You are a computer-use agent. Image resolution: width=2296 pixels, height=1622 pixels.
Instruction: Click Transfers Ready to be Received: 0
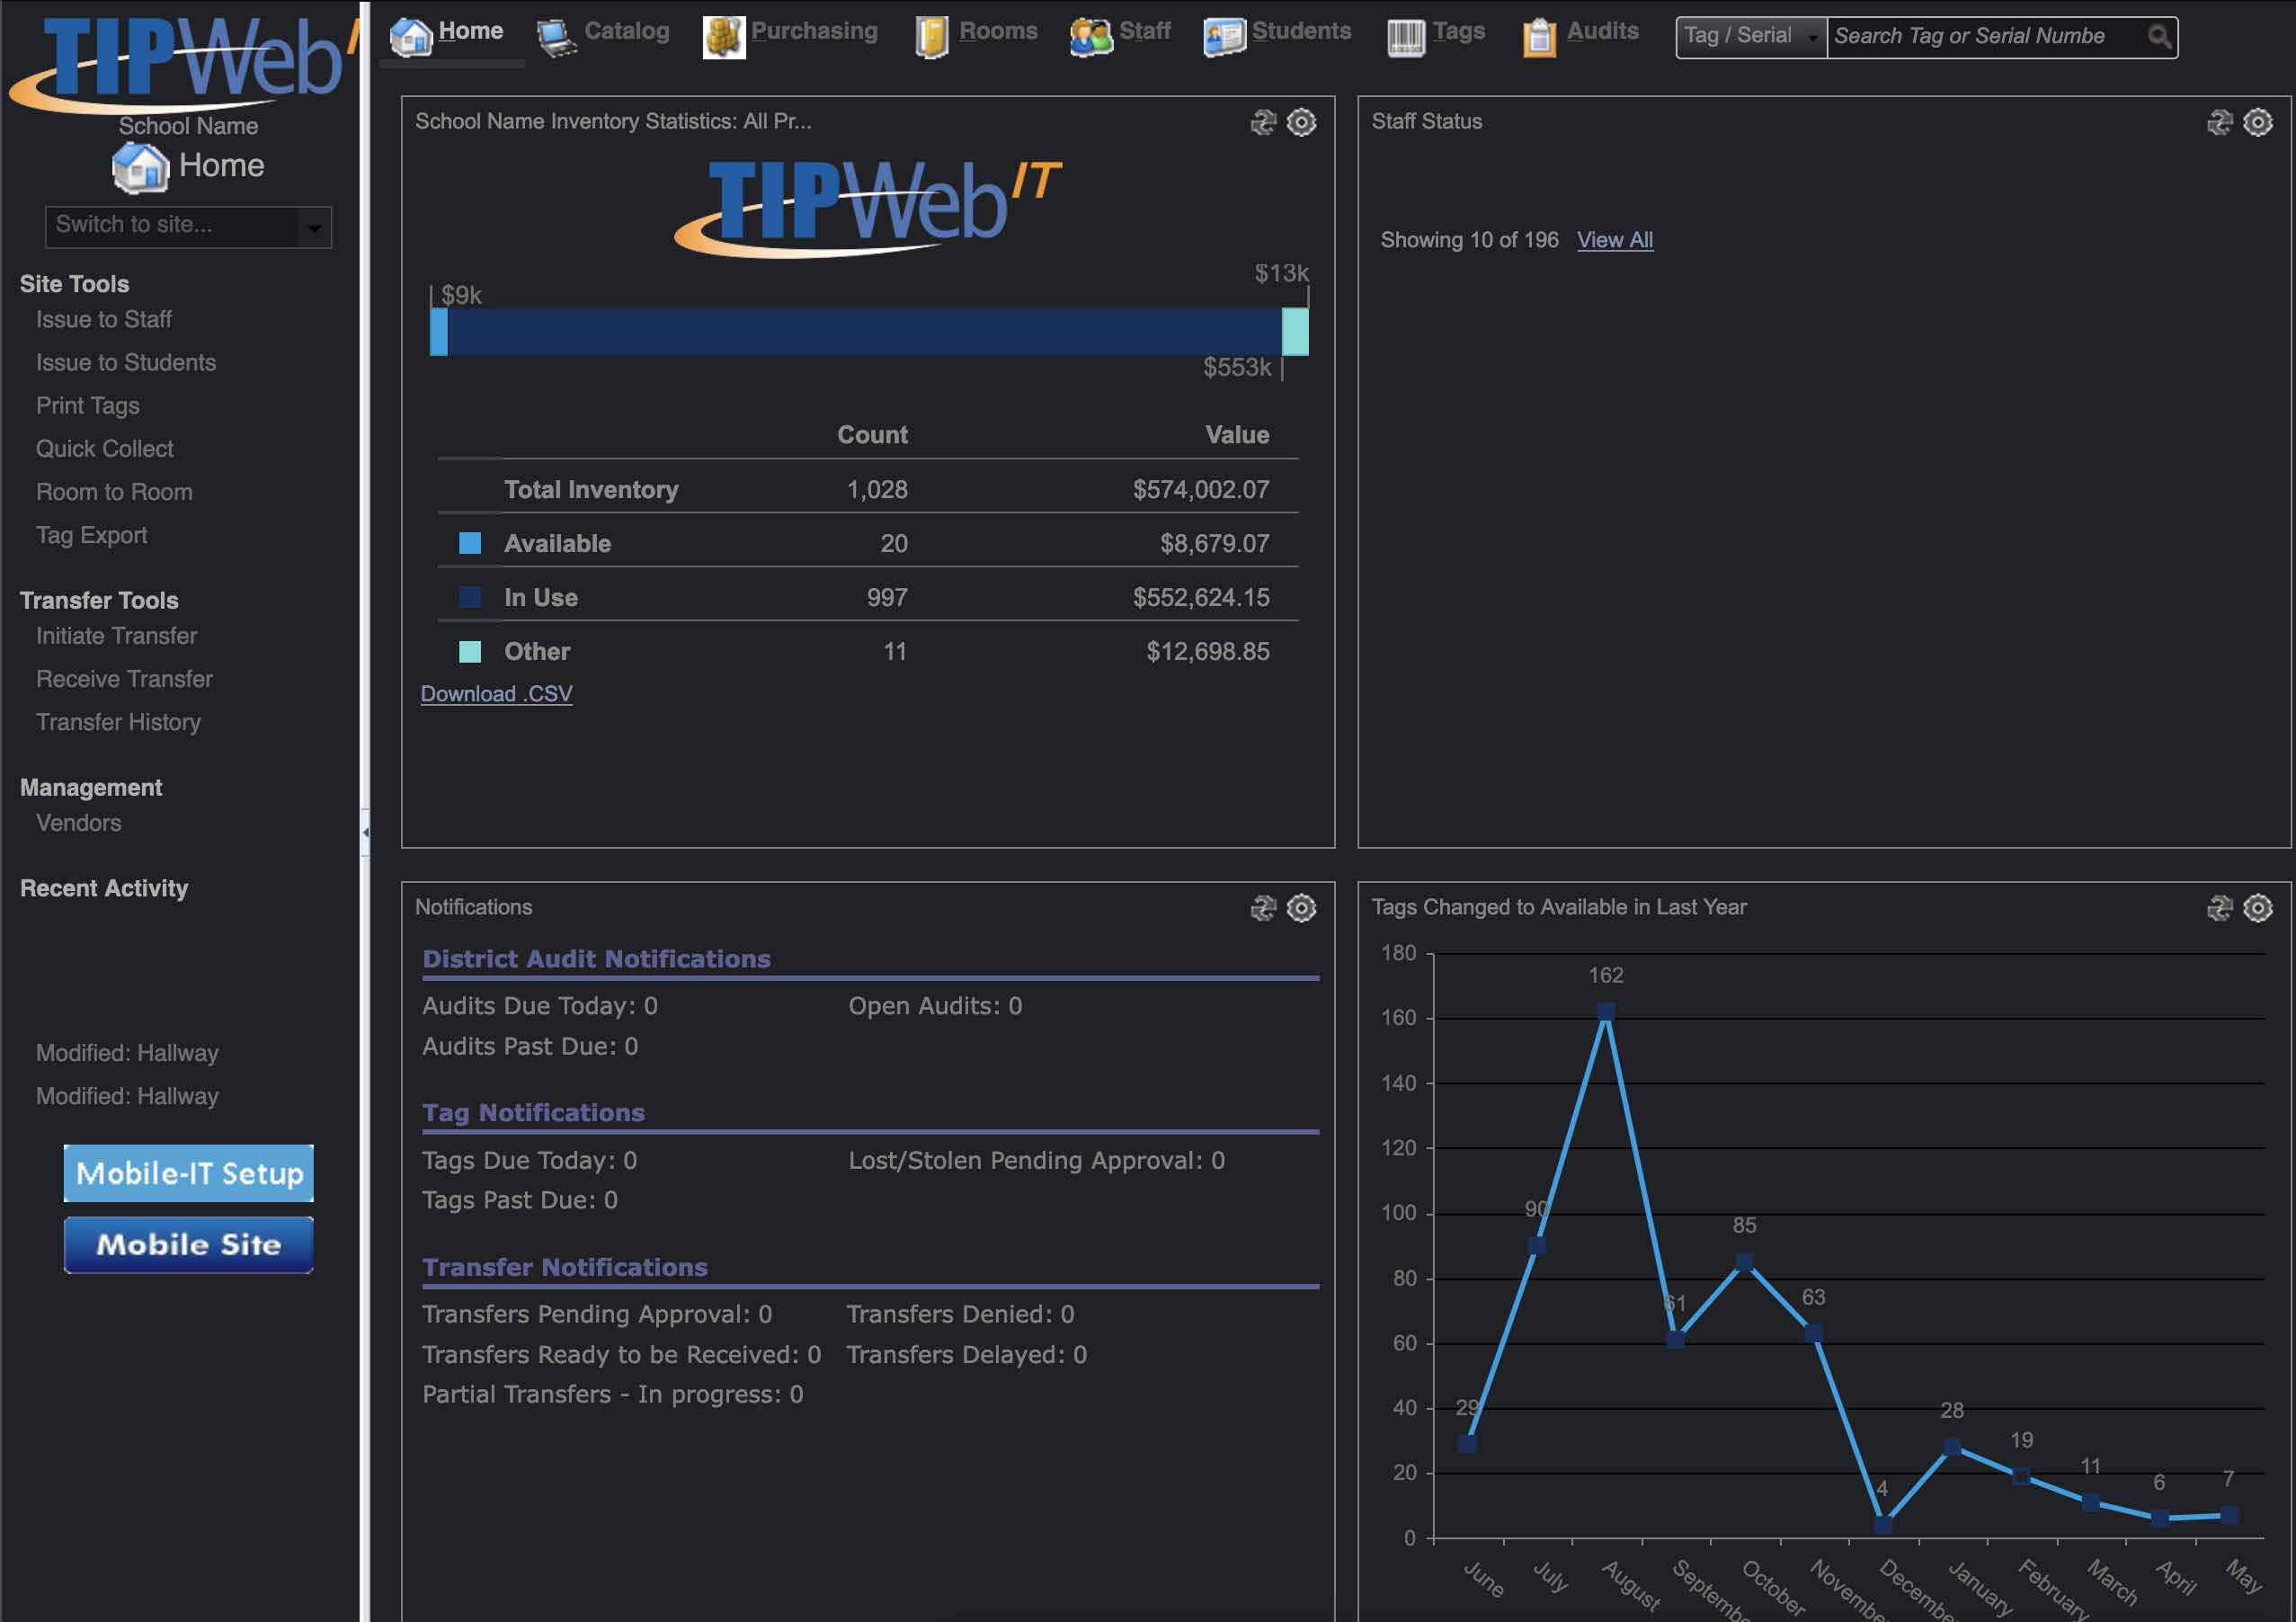click(621, 1355)
